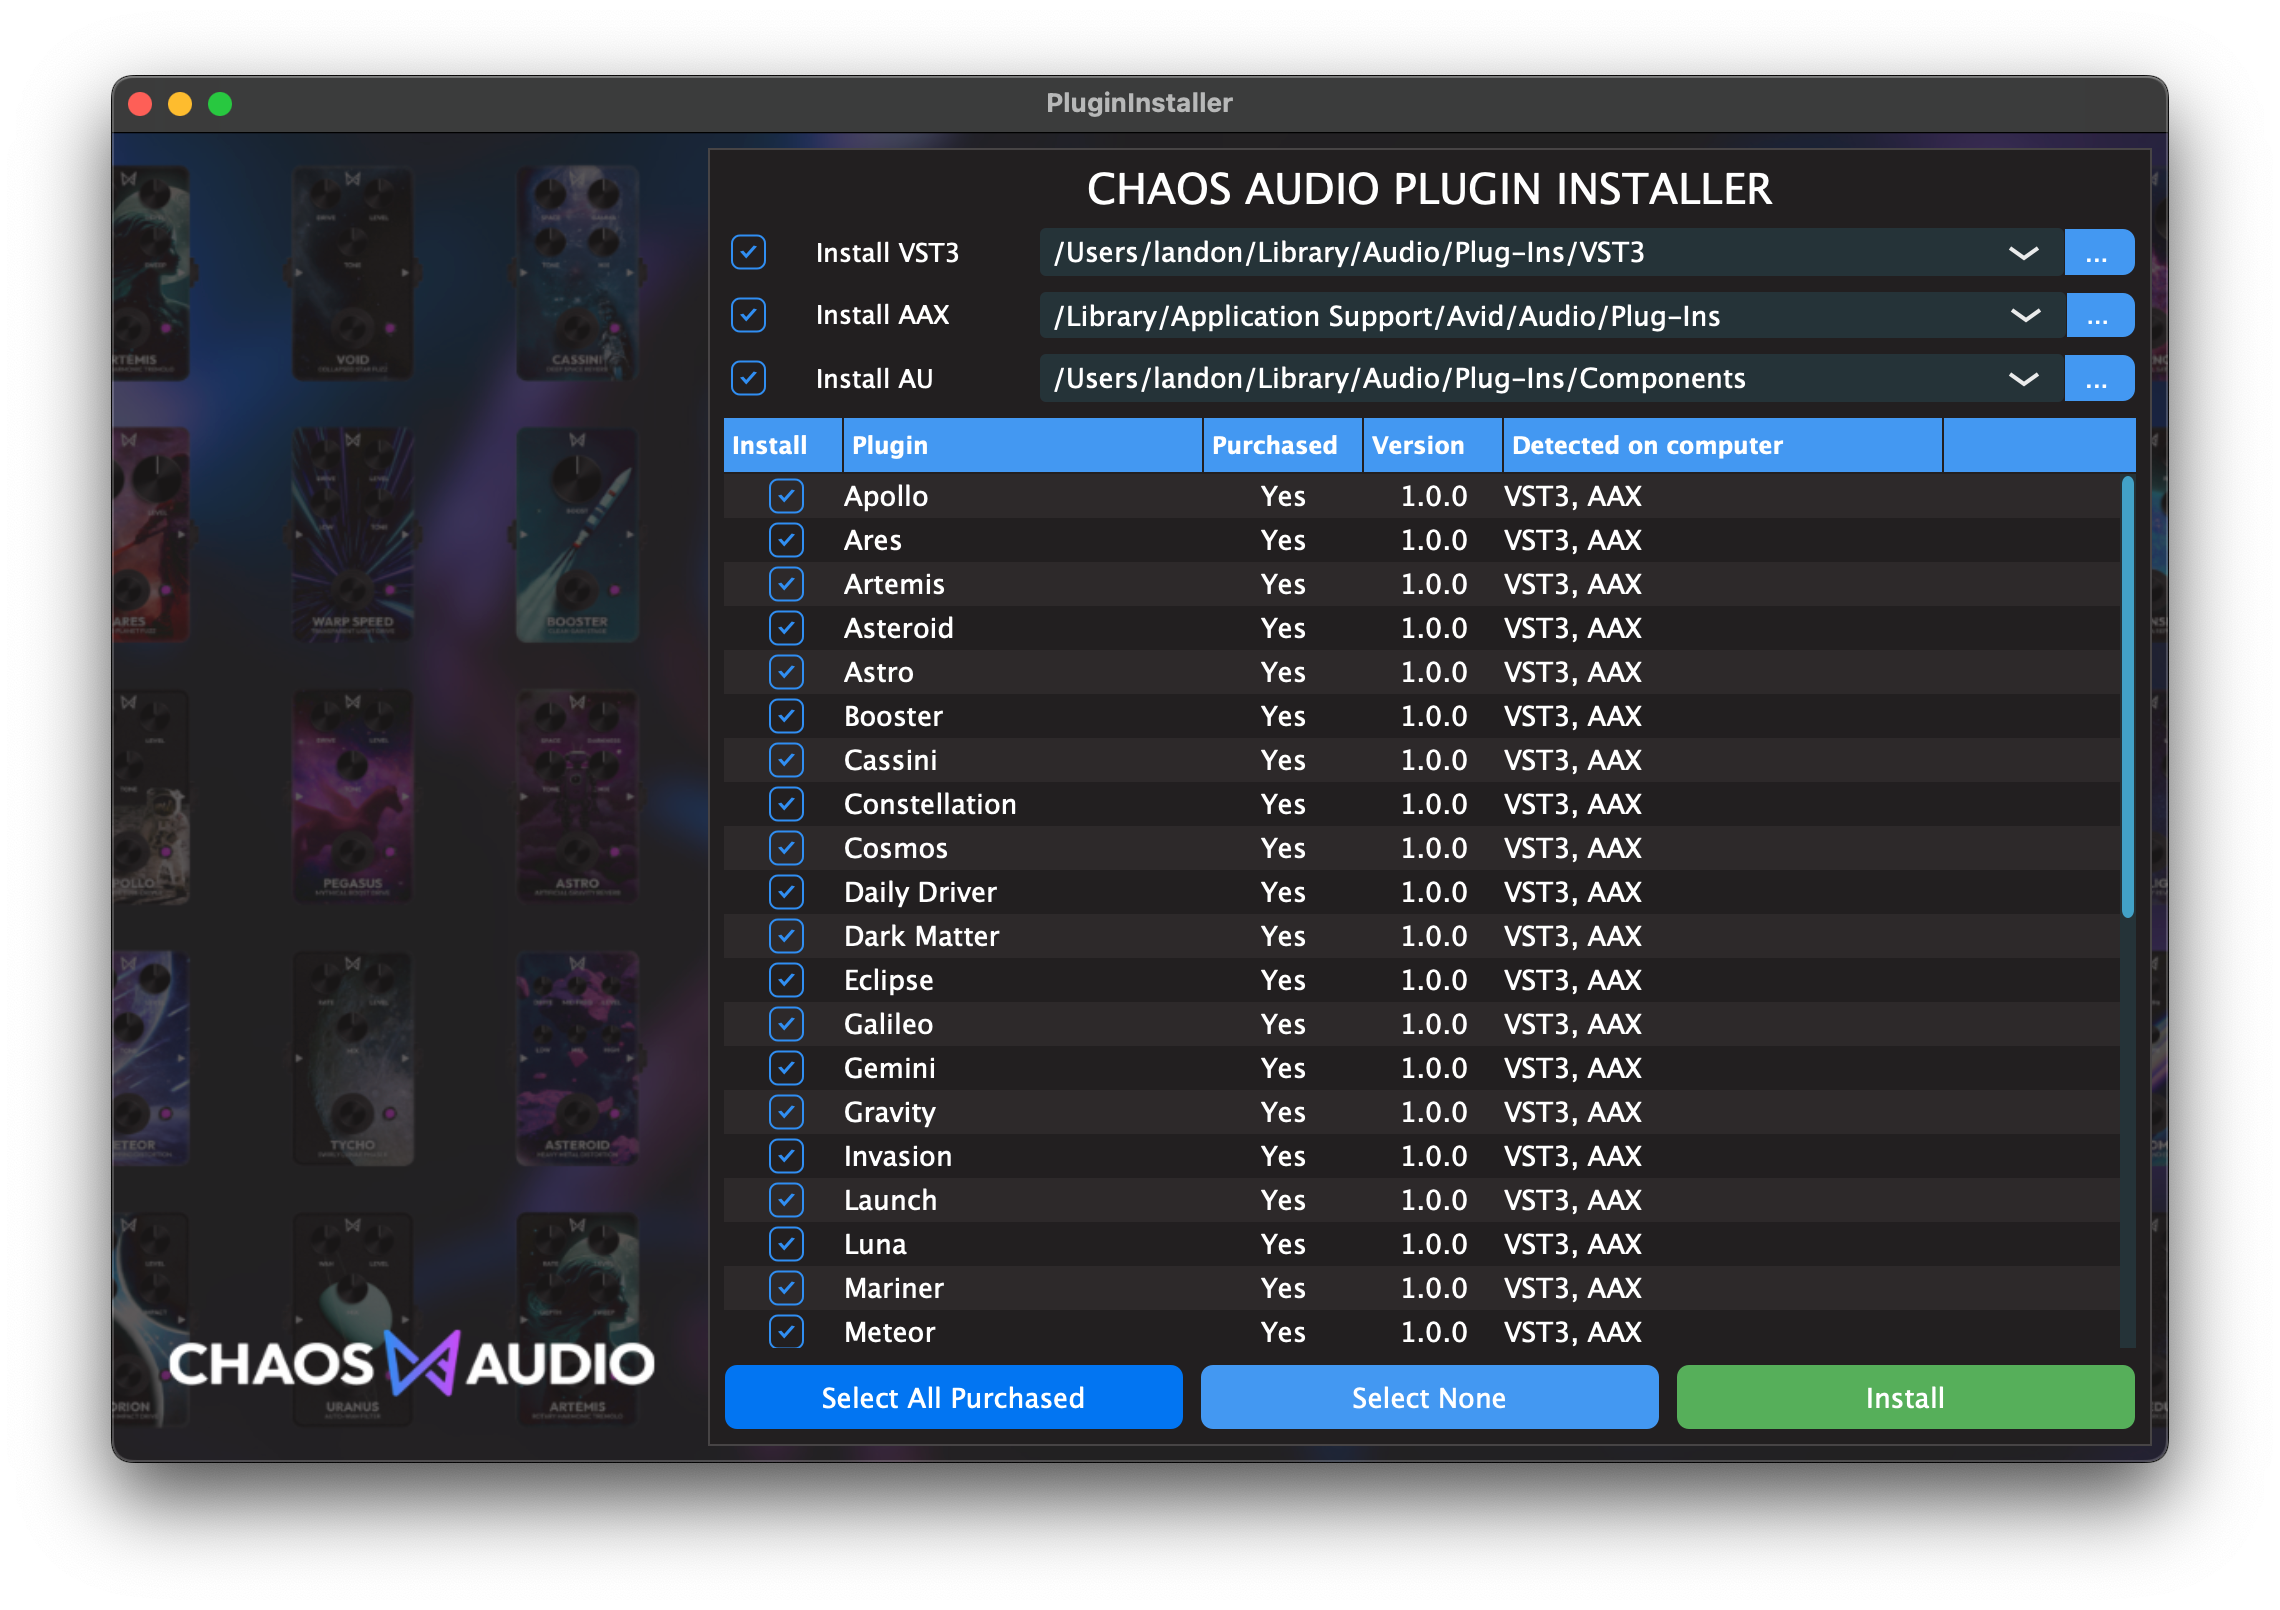Click the Booster pedal image
The width and height of the screenshot is (2280, 1610).
[x=577, y=535]
